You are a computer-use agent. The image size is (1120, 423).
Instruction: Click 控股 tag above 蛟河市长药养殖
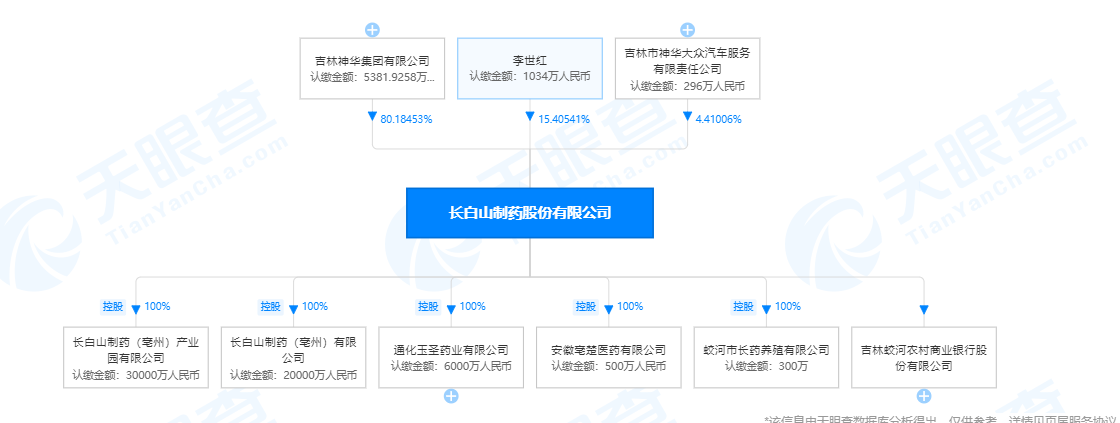(743, 307)
